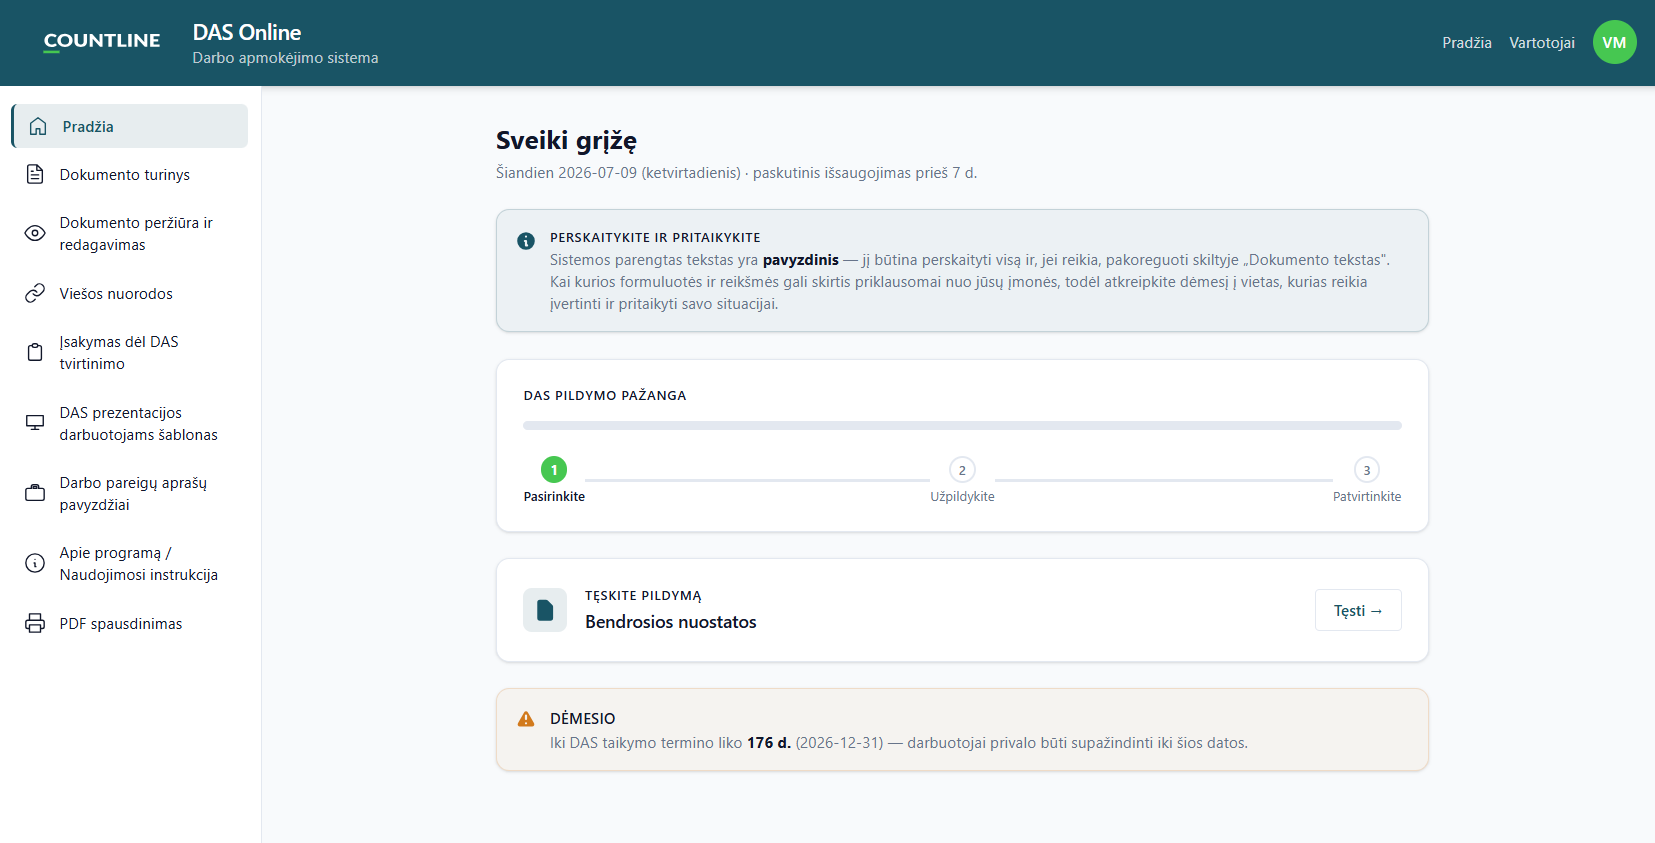Click the warning triangle icon in Dėmesio alert

coord(526,719)
